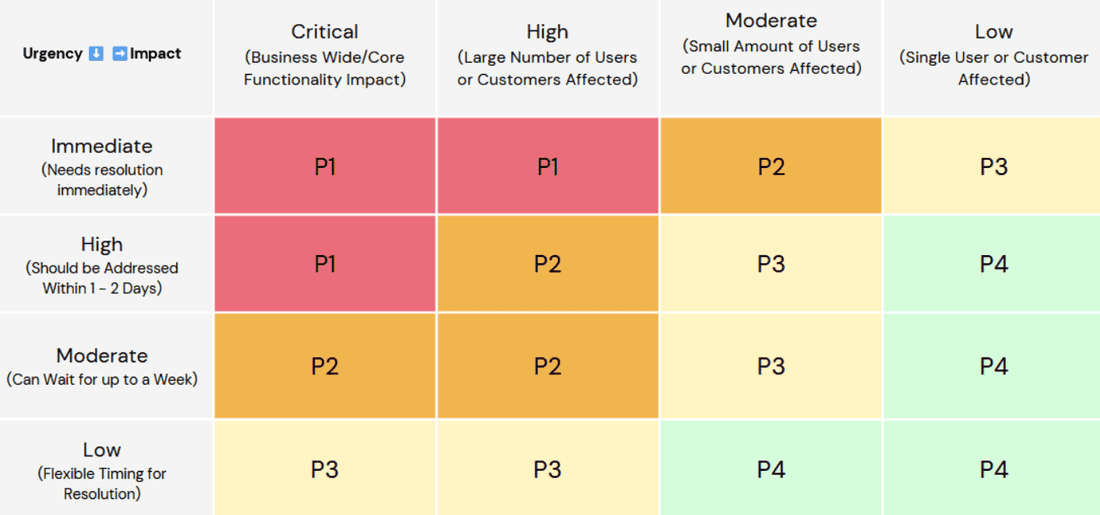Select the Moderate impact column header
The image size is (1100, 515).
771,46
